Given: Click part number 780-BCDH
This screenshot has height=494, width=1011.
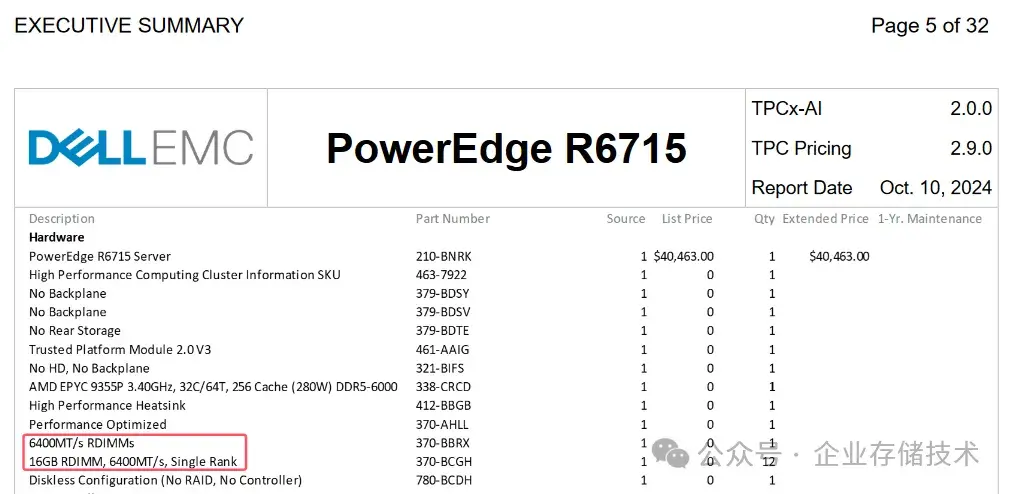Looking at the screenshot, I should click(444, 480).
